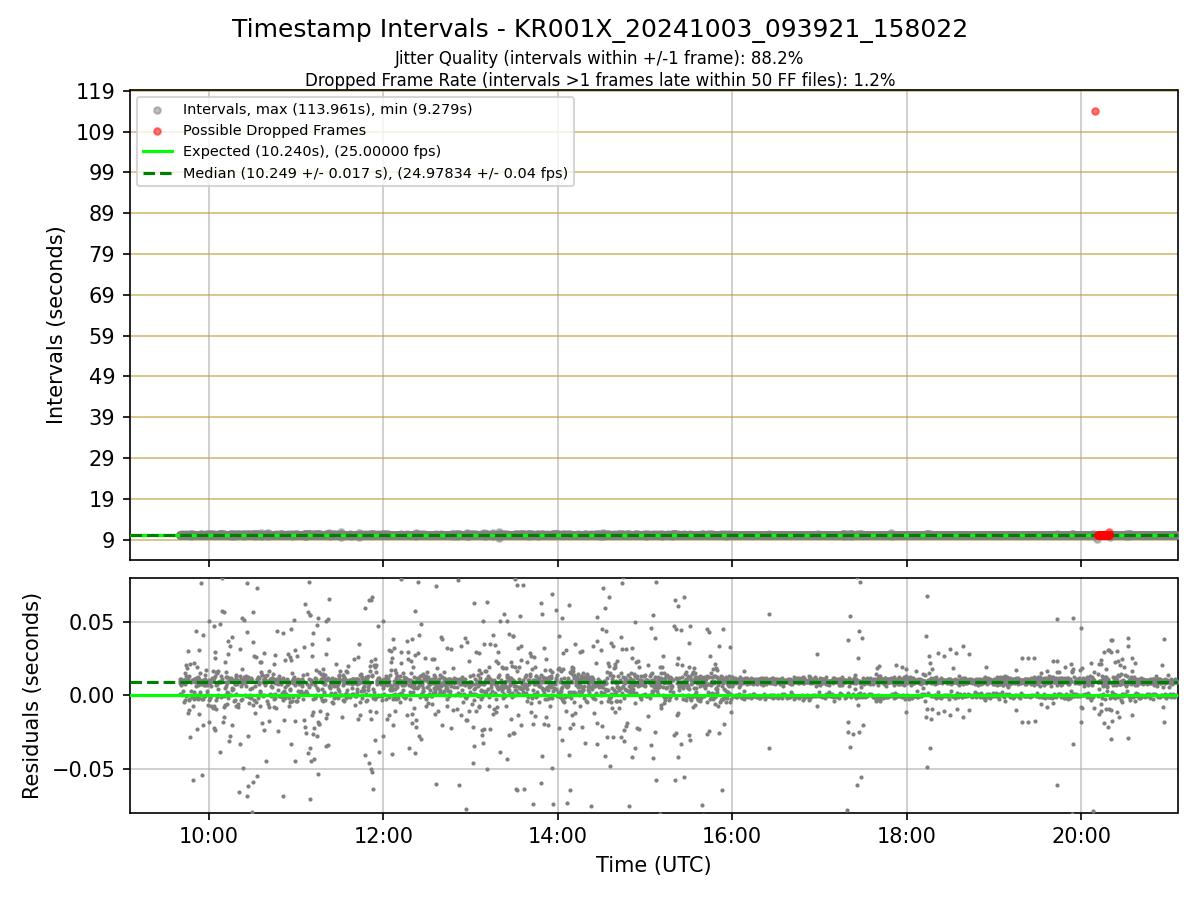
Task: Click the 19 y-axis tick label
Action: coord(104,499)
